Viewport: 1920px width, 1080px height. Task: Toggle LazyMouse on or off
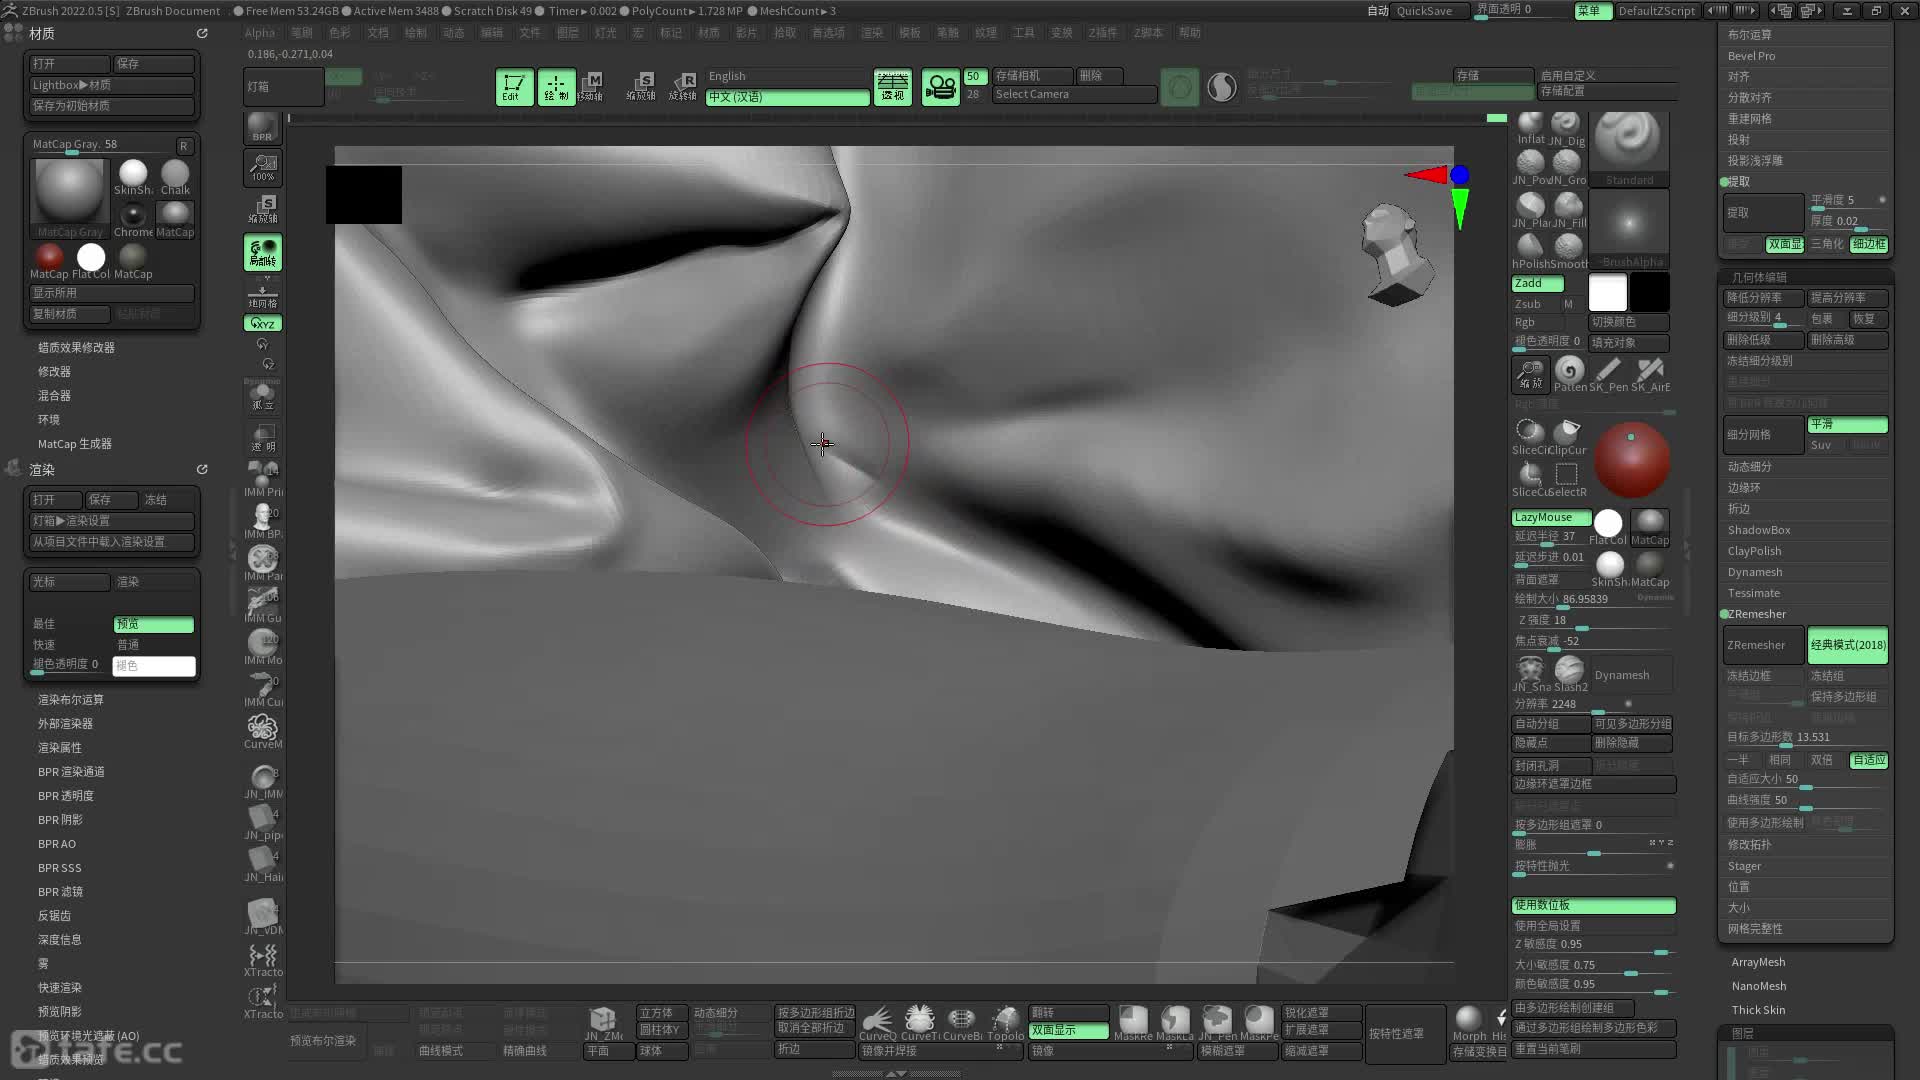coord(1551,518)
